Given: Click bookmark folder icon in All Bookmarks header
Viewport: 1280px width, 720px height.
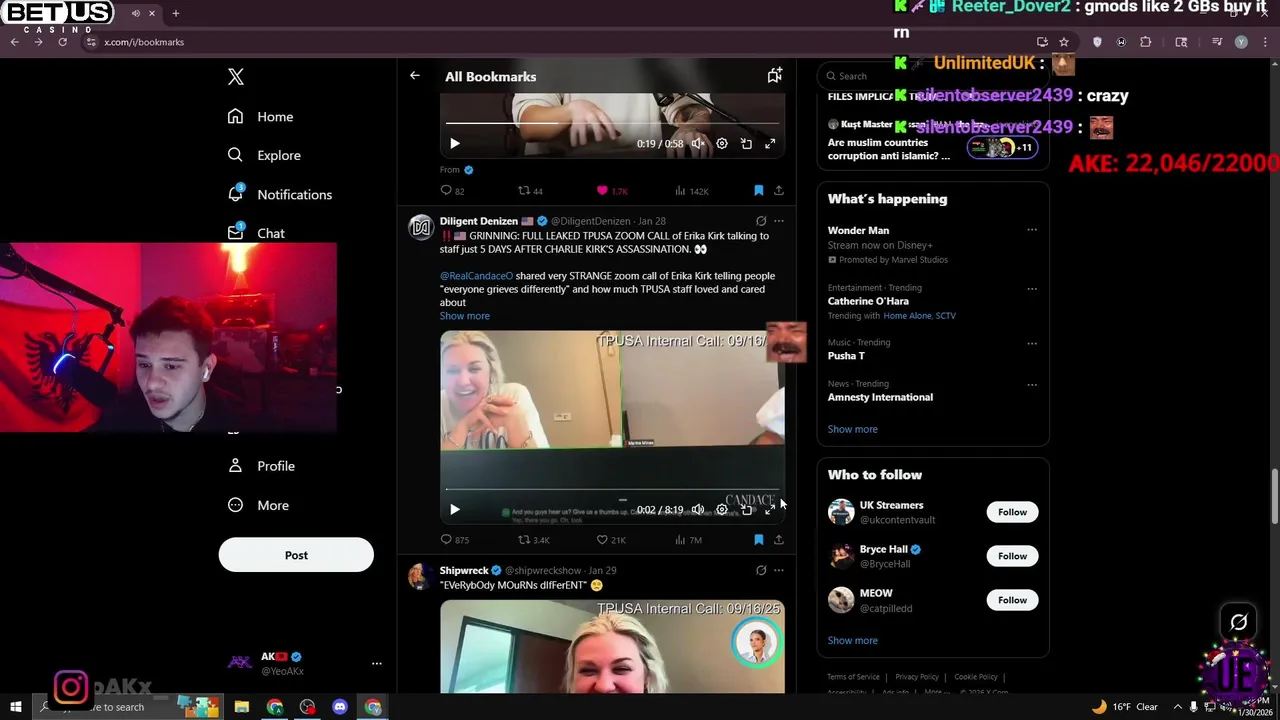Looking at the screenshot, I should (x=774, y=76).
